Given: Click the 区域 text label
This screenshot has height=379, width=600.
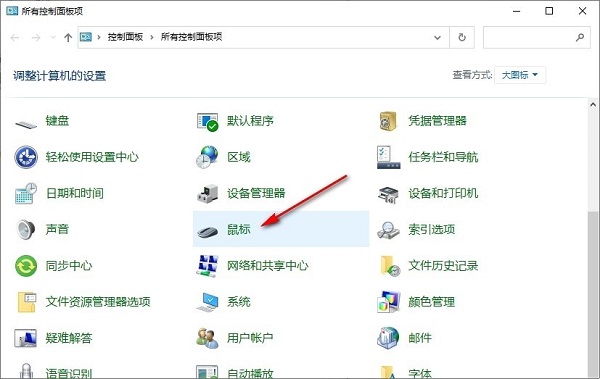Looking at the screenshot, I should [239, 157].
